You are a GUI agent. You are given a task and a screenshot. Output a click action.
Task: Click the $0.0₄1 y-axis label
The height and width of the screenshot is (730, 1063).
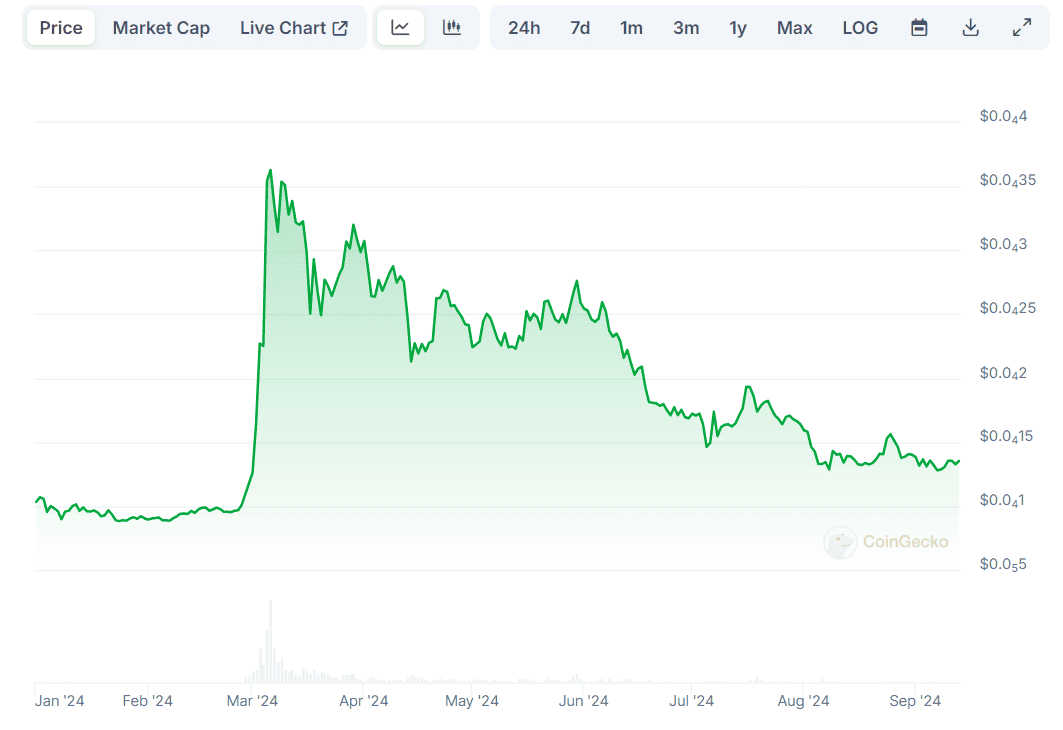tap(1002, 500)
